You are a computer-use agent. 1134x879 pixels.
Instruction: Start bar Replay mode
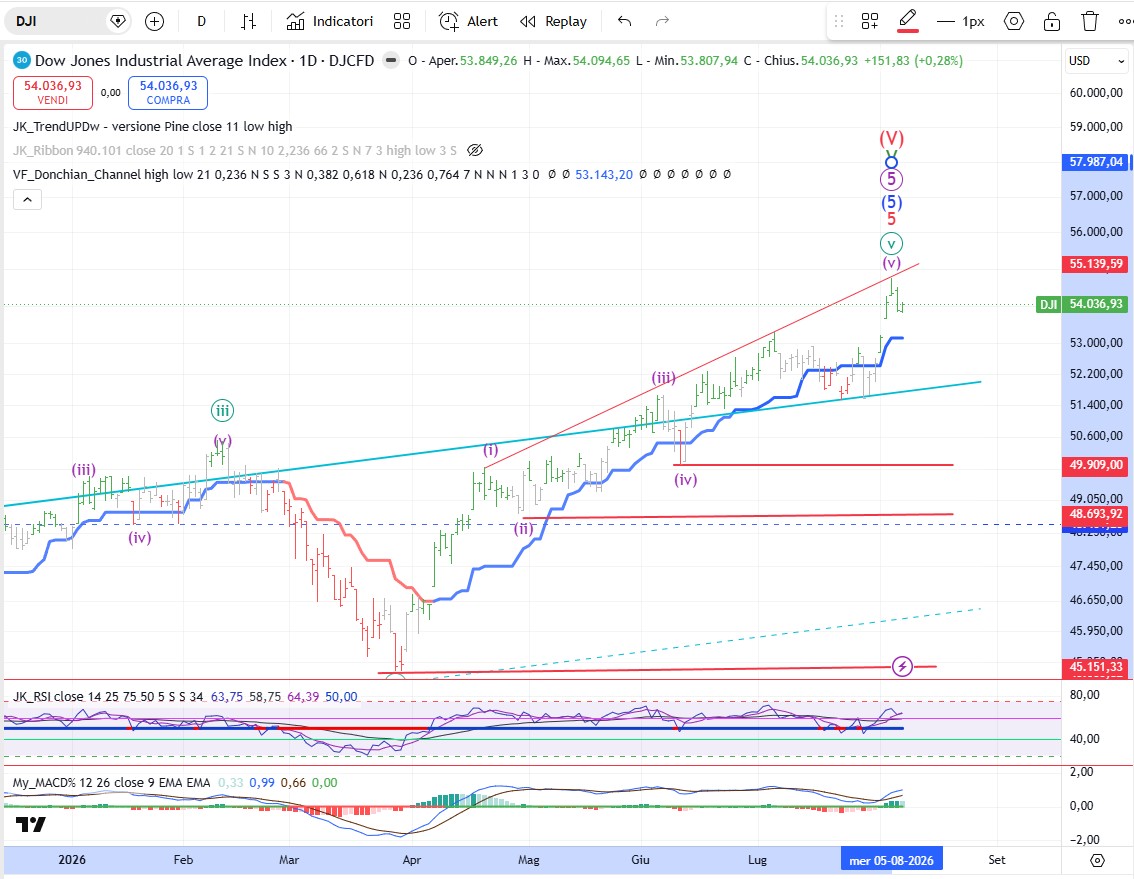coord(554,22)
